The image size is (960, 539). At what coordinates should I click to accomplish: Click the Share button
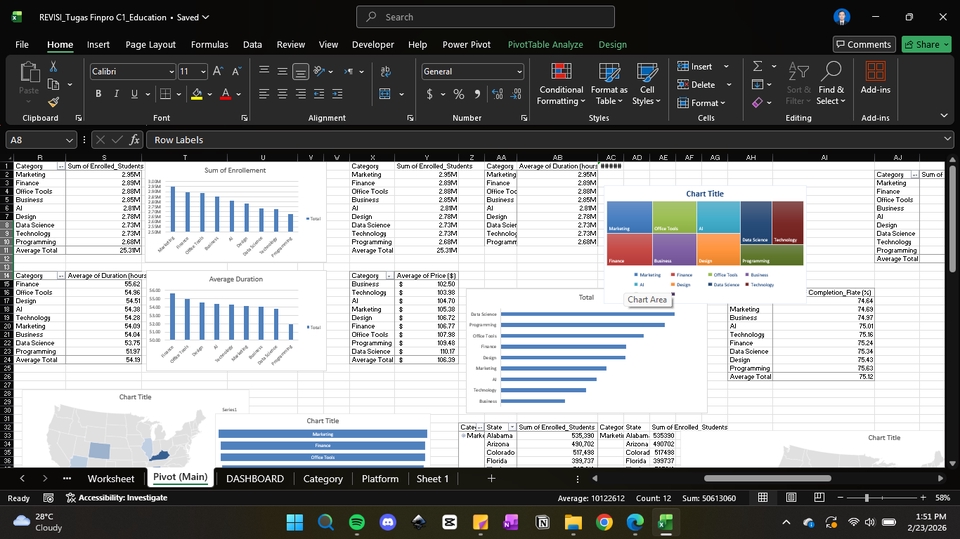click(926, 44)
